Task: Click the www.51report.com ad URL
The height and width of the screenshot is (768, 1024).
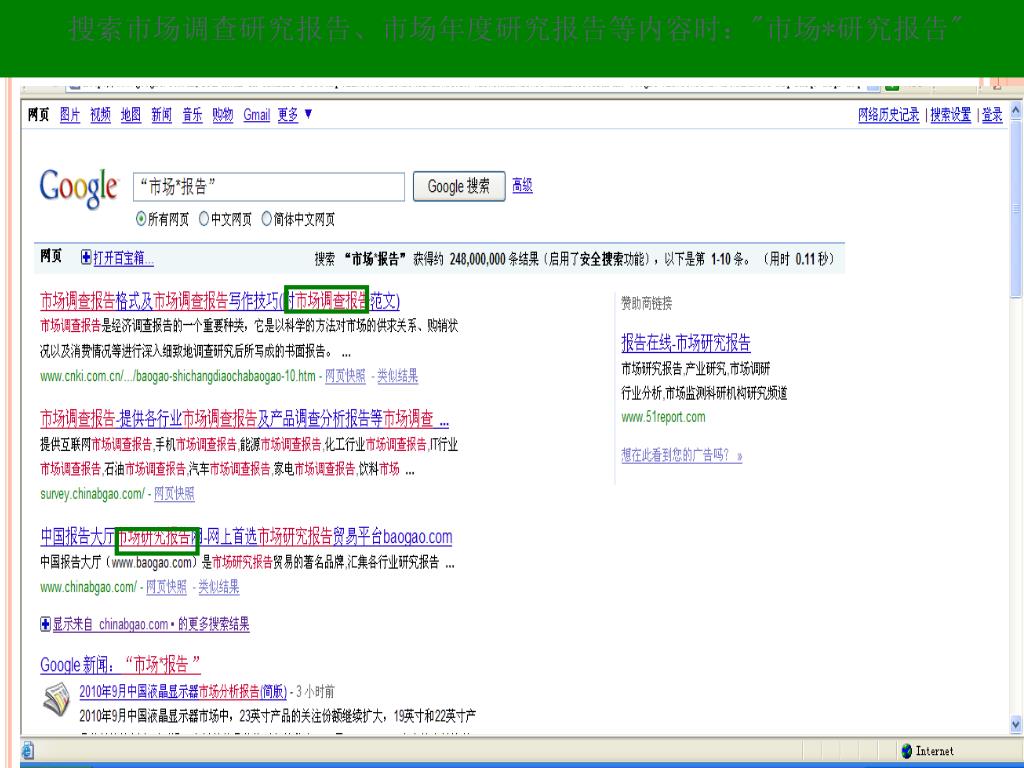Action: 664,417
